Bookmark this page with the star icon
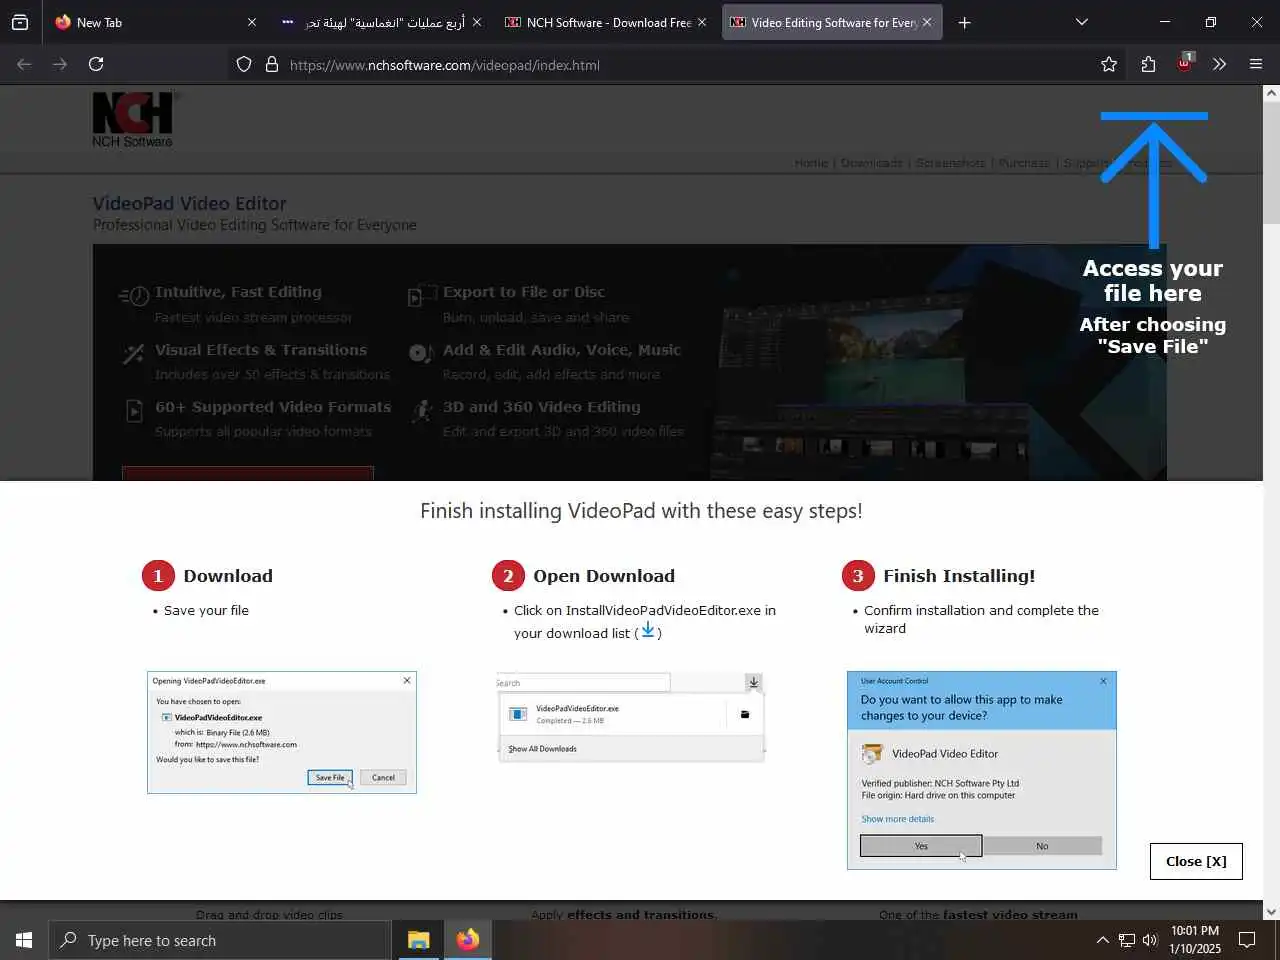Viewport: 1280px width, 960px height. tap(1108, 65)
